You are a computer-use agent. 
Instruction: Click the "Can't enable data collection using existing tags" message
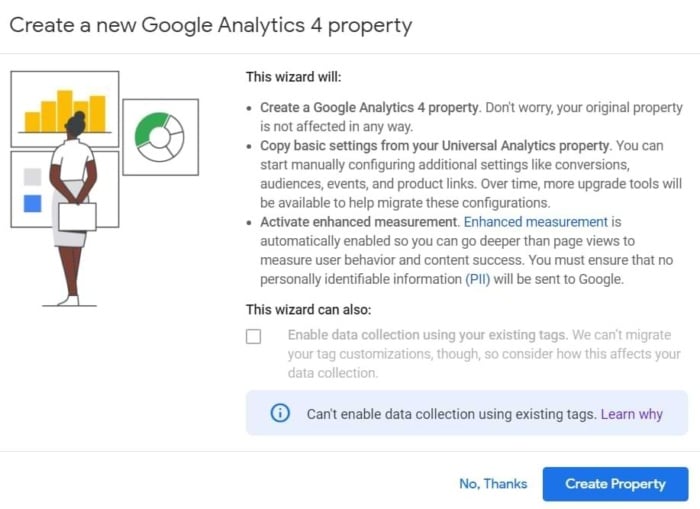(451, 414)
